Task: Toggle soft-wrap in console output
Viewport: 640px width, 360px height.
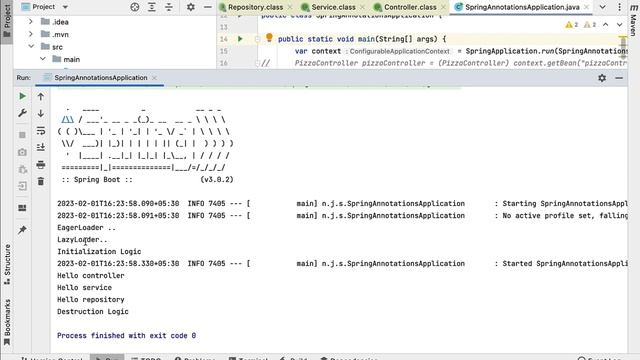Action: click(41, 131)
